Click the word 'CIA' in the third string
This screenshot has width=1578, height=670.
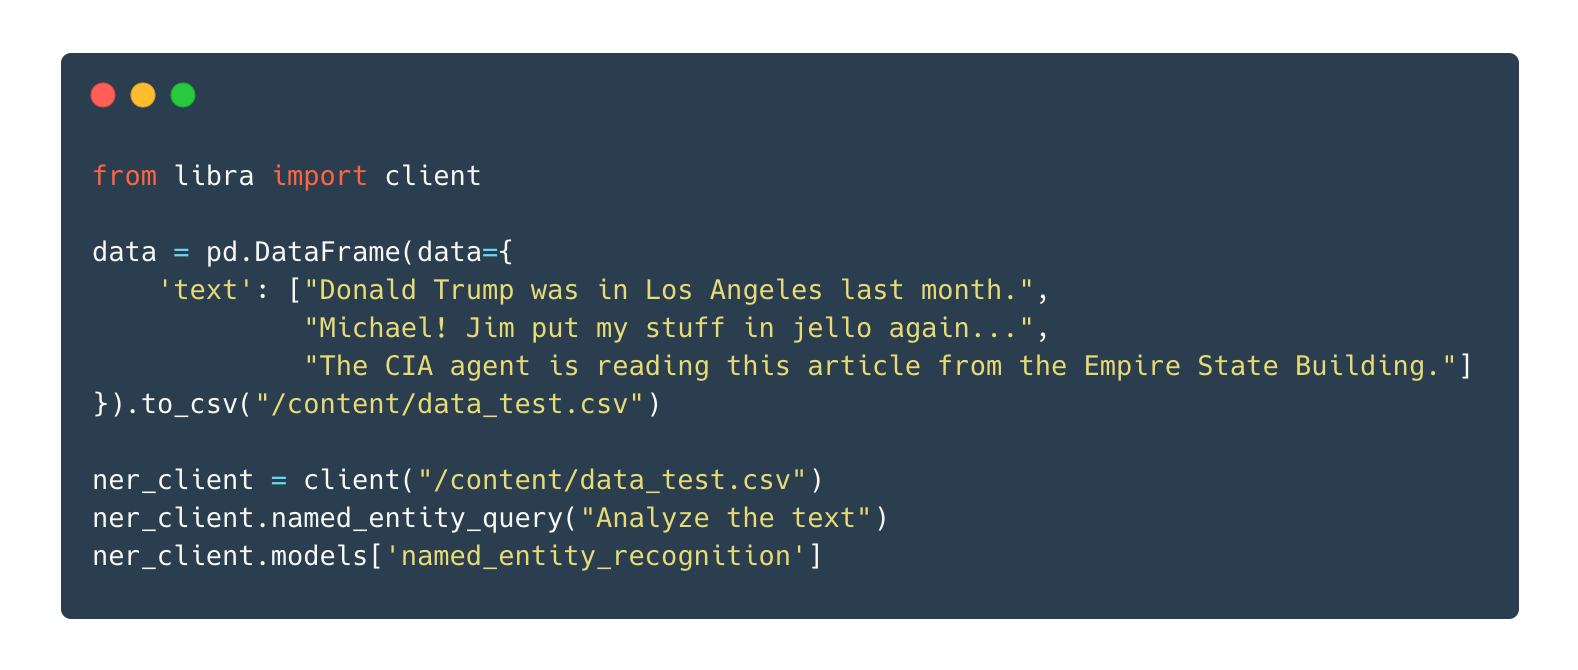click(409, 366)
